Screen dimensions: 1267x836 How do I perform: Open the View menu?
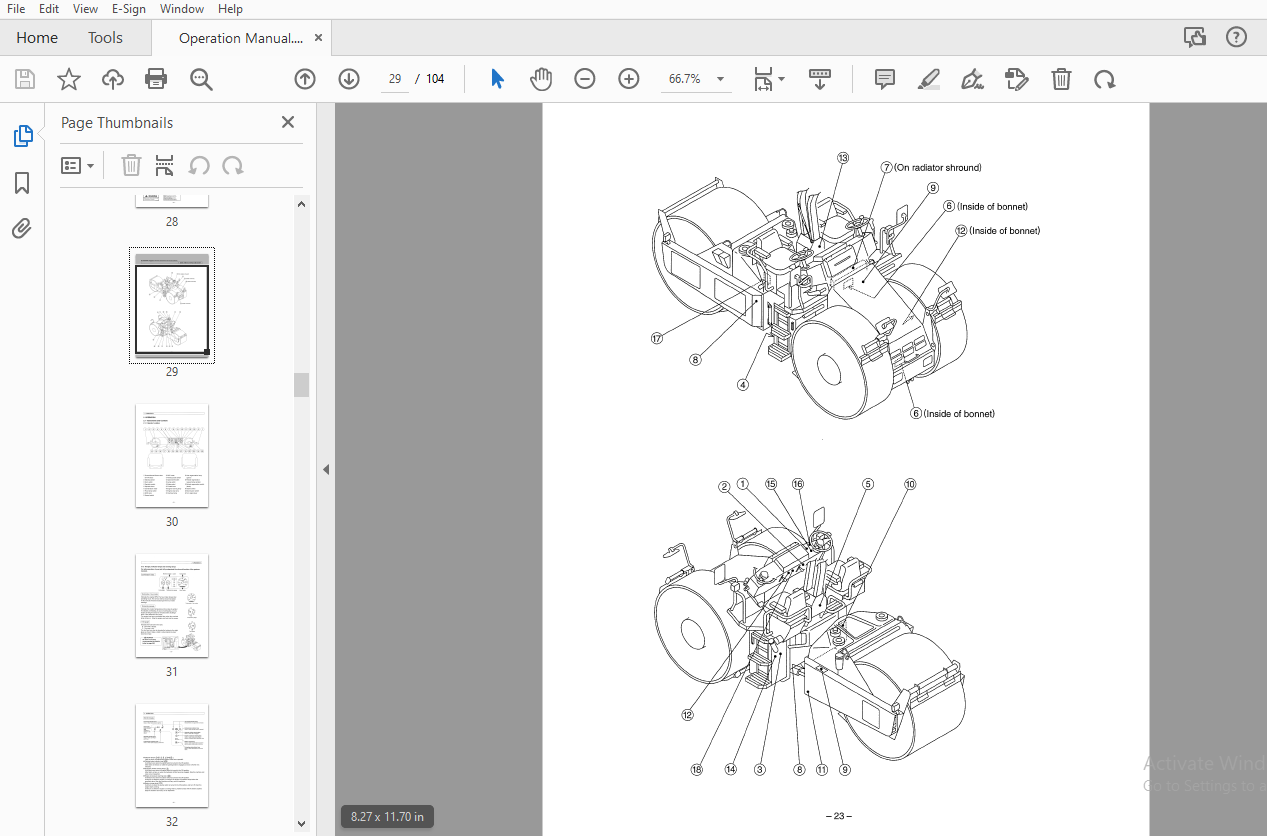[x=86, y=9]
